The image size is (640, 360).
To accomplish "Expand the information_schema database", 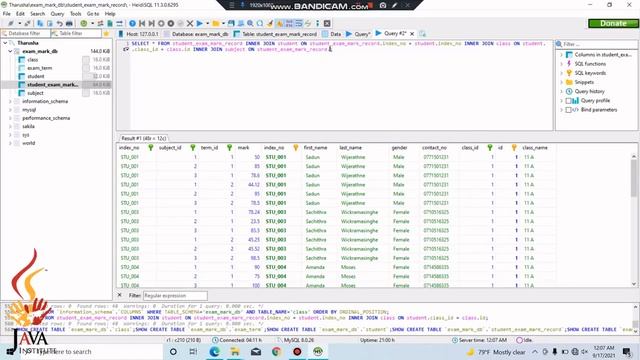I will (x=10, y=101).
